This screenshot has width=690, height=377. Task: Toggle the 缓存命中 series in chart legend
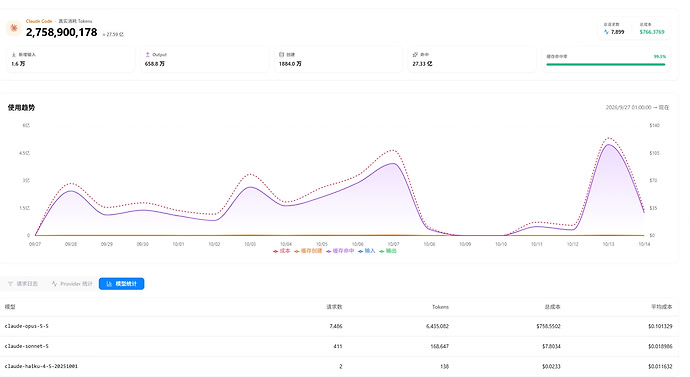(340, 251)
